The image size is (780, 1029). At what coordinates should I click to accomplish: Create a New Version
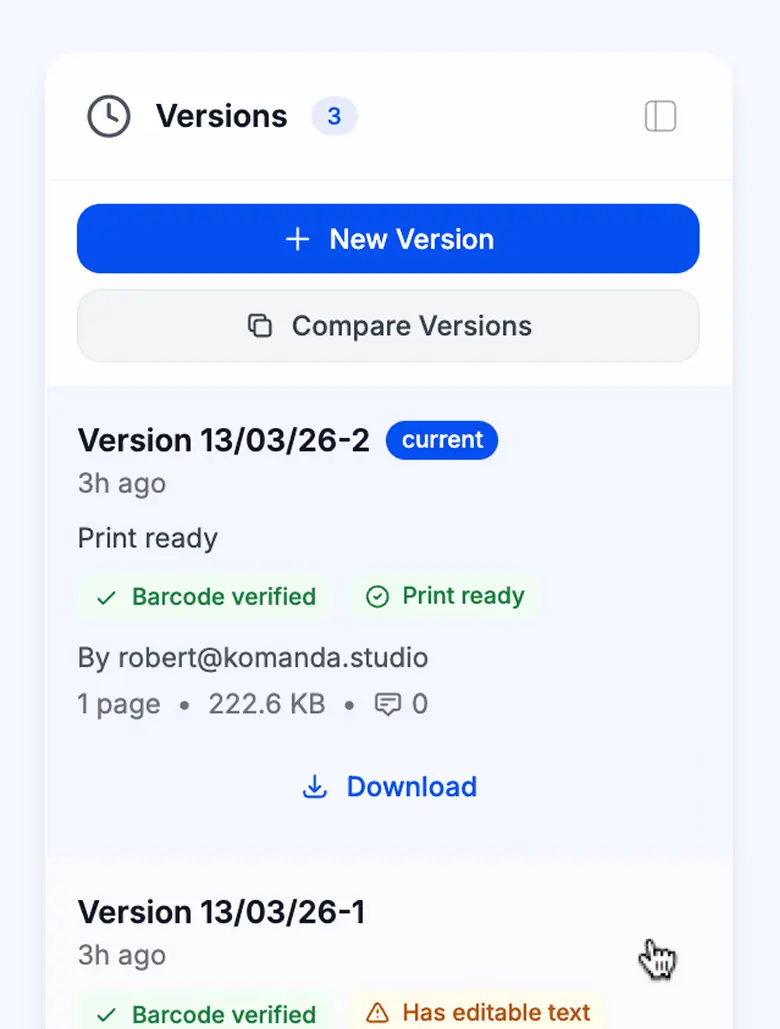pyautogui.click(x=389, y=238)
